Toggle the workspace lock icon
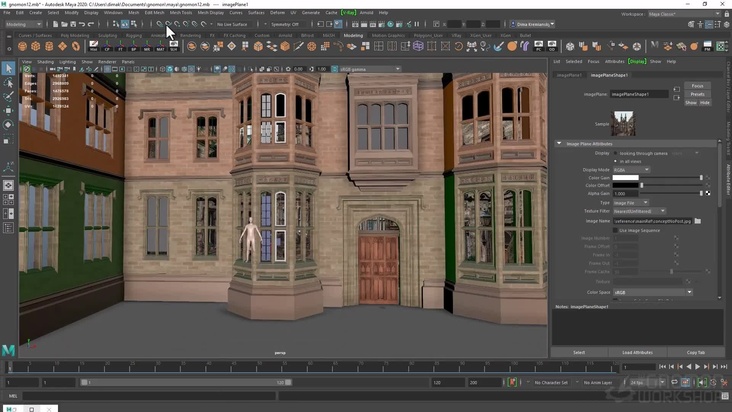 [726, 14]
